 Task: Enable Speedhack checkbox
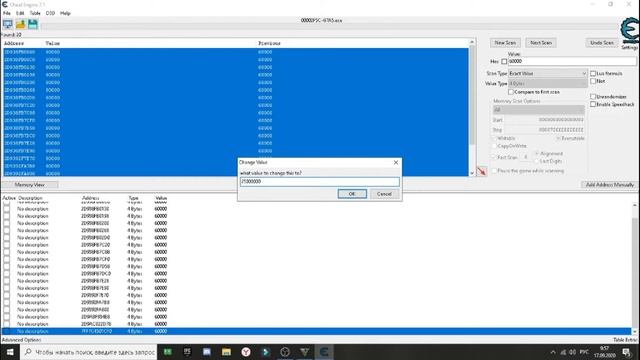pos(593,104)
